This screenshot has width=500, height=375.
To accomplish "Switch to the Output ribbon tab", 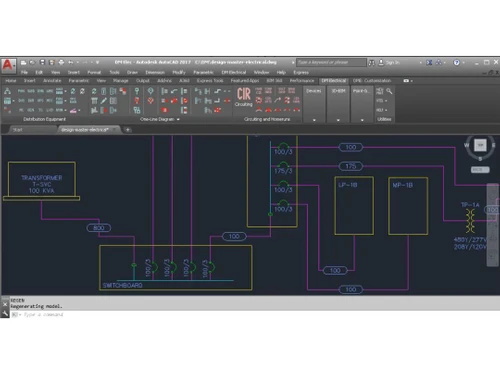I will click(x=143, y=81).
